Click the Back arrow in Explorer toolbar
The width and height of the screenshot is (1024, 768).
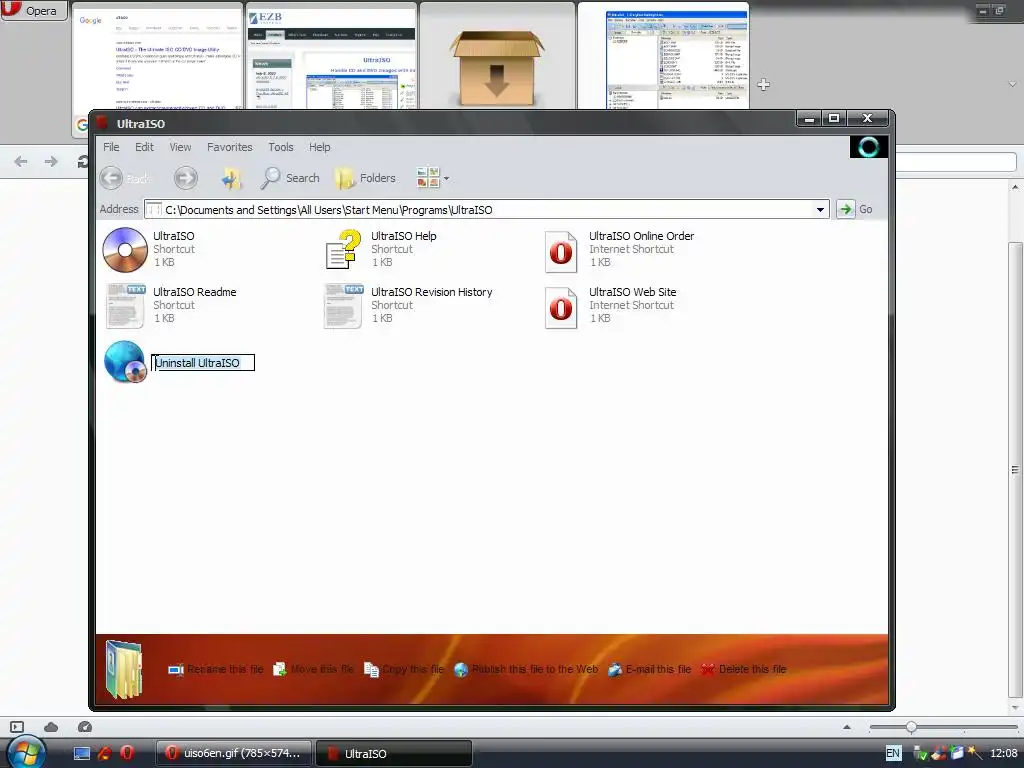112,178
